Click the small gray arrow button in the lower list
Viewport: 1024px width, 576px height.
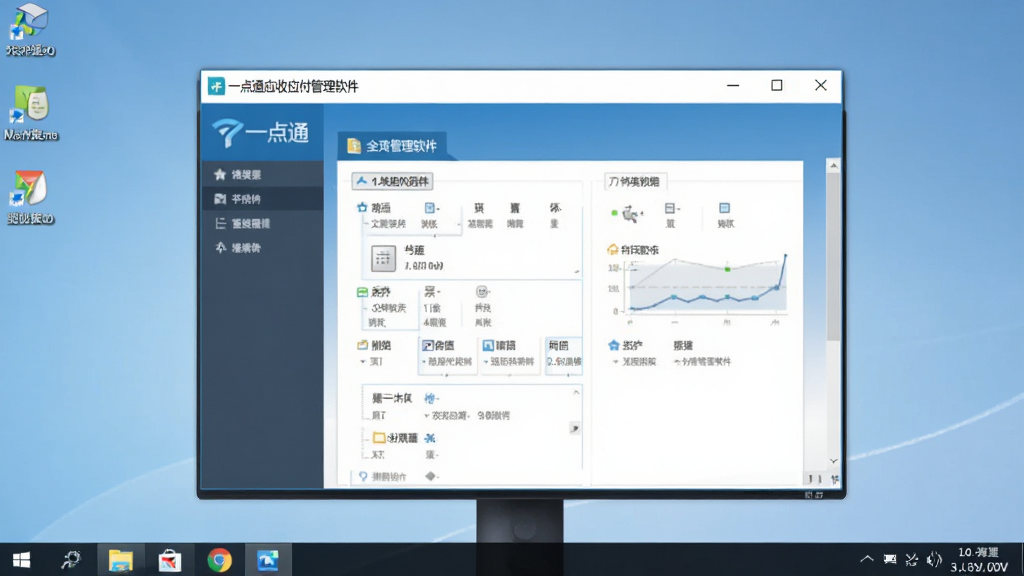click(x=575, y=428)
